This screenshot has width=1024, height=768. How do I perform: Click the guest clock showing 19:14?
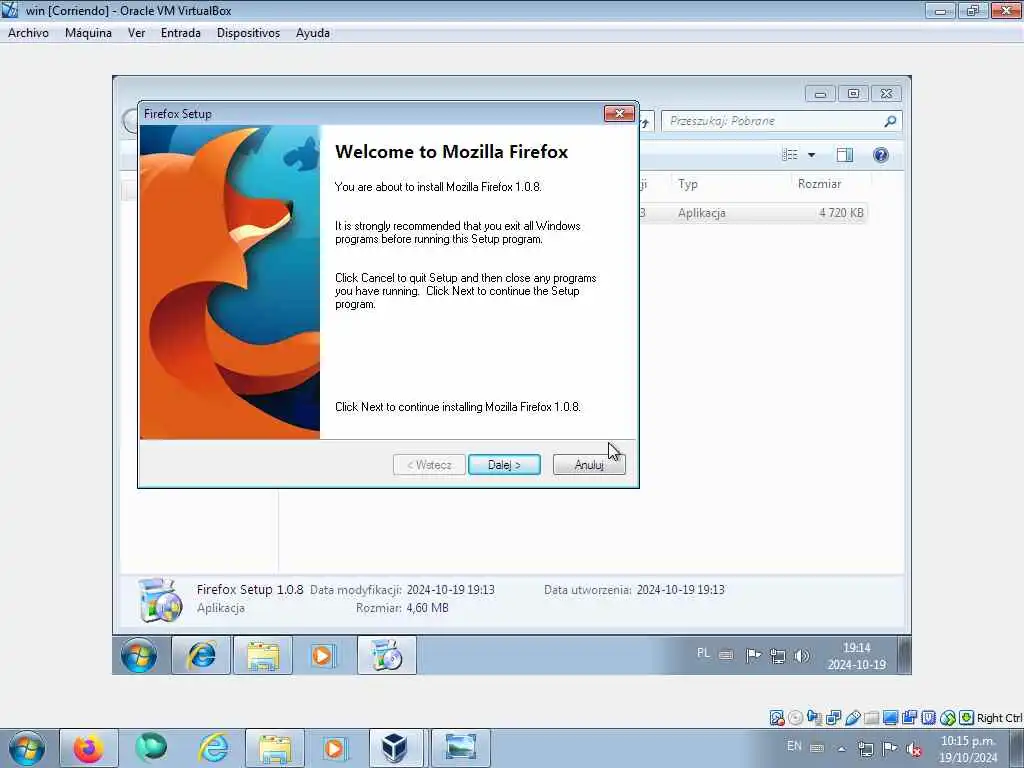pyautogui.click(x=857, y=656)
